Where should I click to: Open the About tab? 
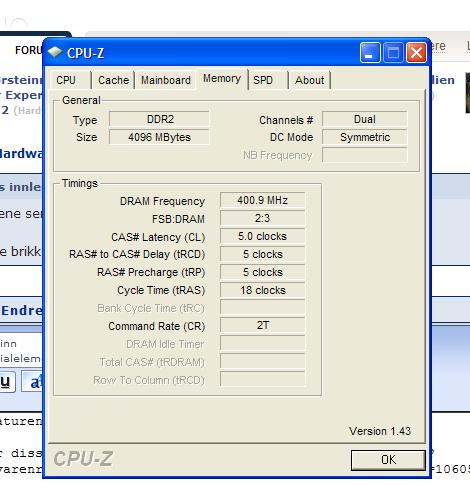(310, 80)
